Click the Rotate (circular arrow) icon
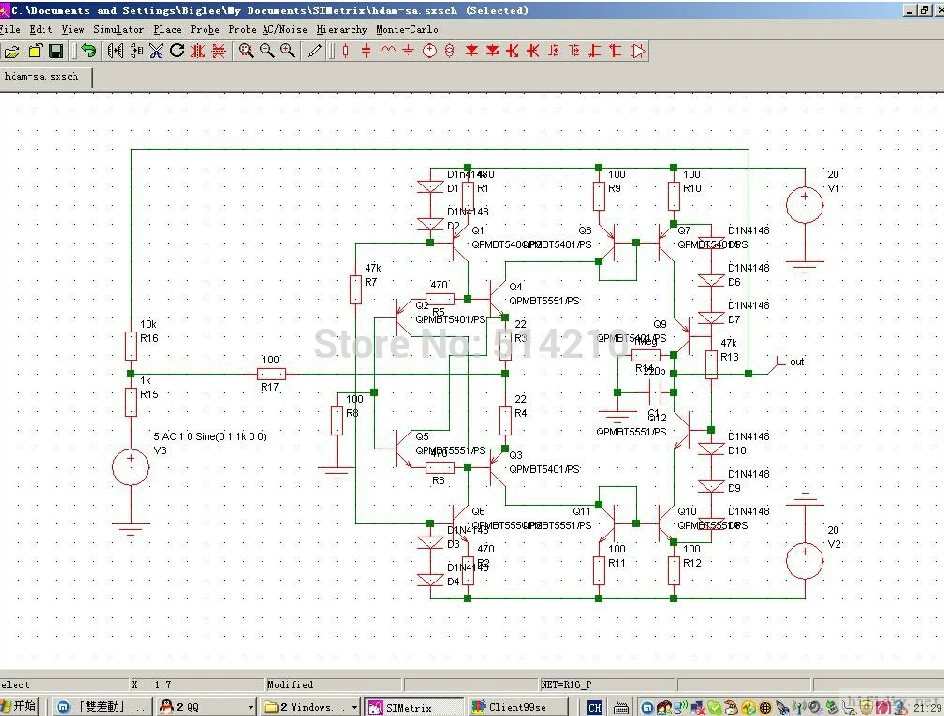This screenshot has width=944, height=716. pyautogui.click(x=177, y=51)
